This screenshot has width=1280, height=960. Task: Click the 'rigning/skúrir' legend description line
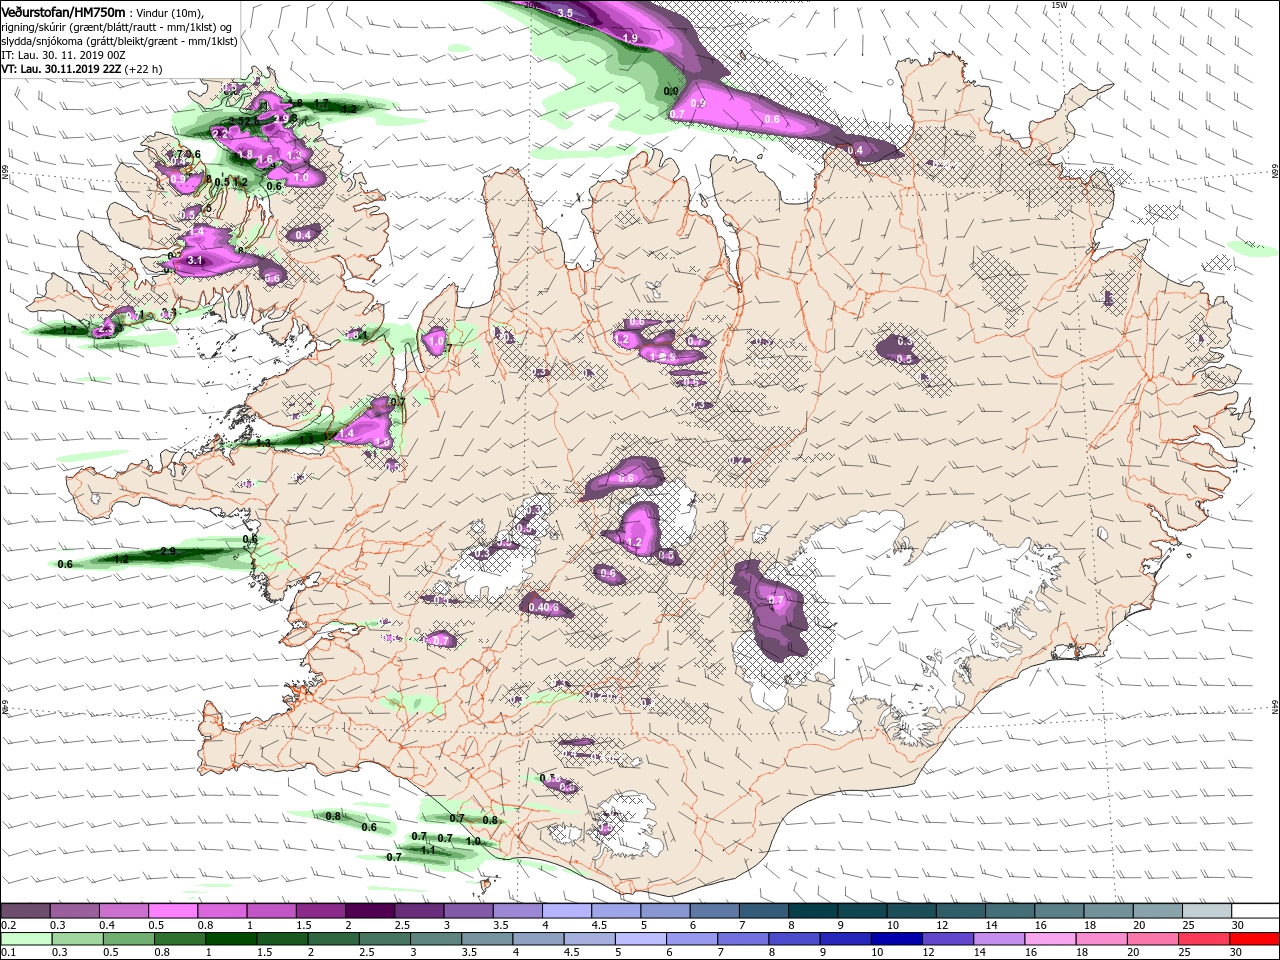point(117,27)
